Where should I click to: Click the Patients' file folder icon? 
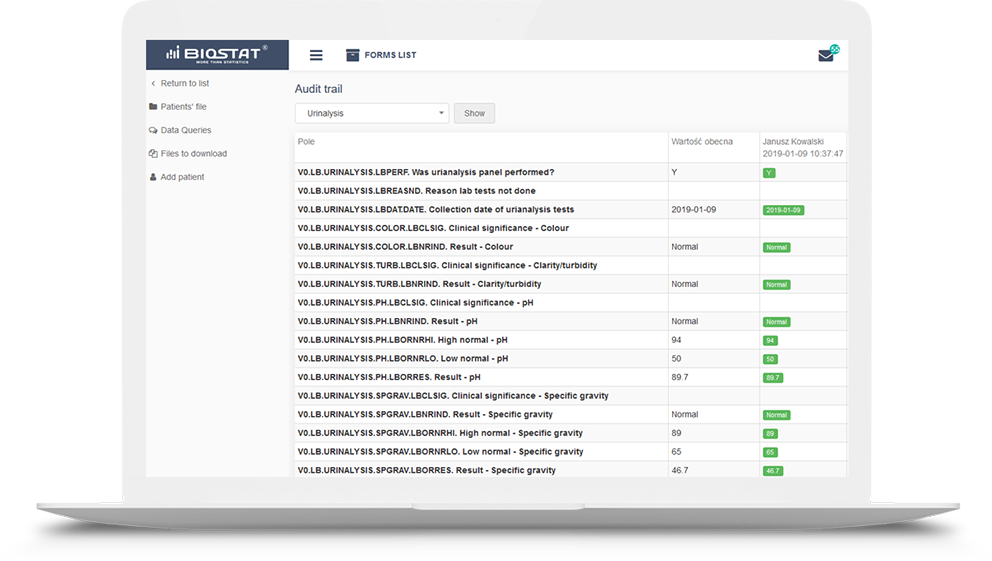coord(153,107)
